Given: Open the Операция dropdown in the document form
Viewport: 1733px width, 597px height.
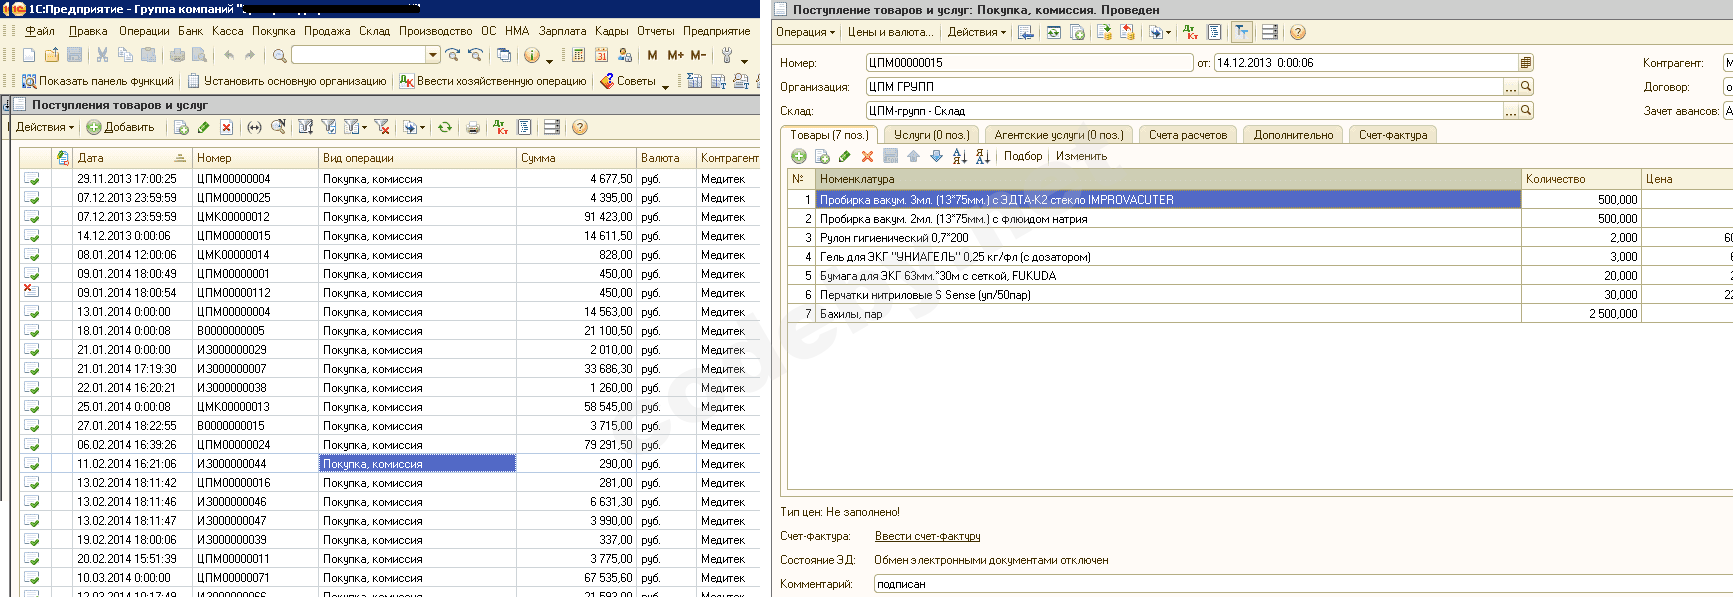Looking at the screenshot, I should pos(805,32).
